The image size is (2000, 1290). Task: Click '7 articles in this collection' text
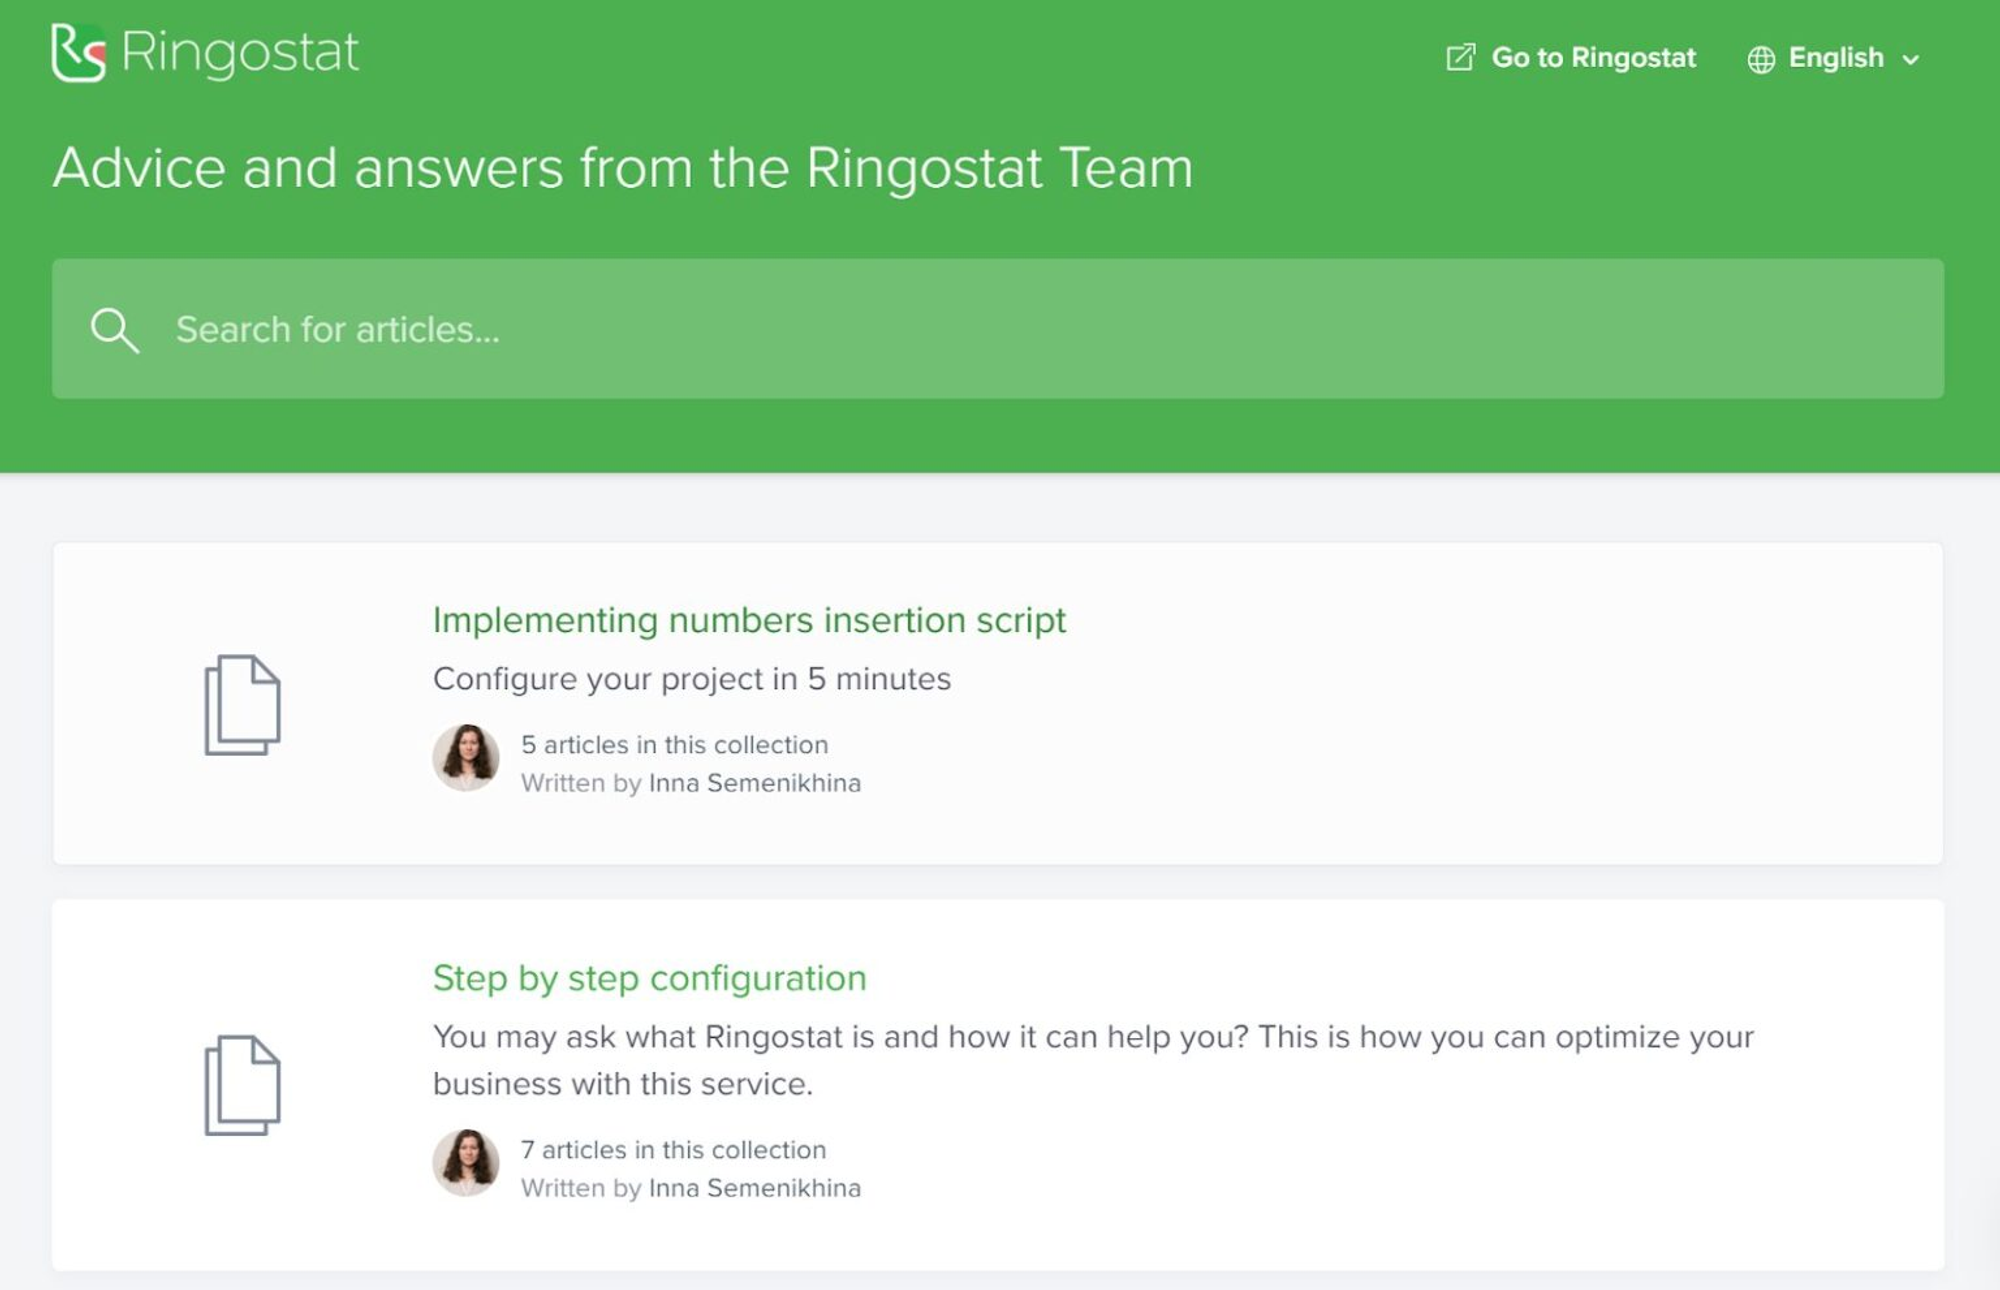coord(674,1150)
